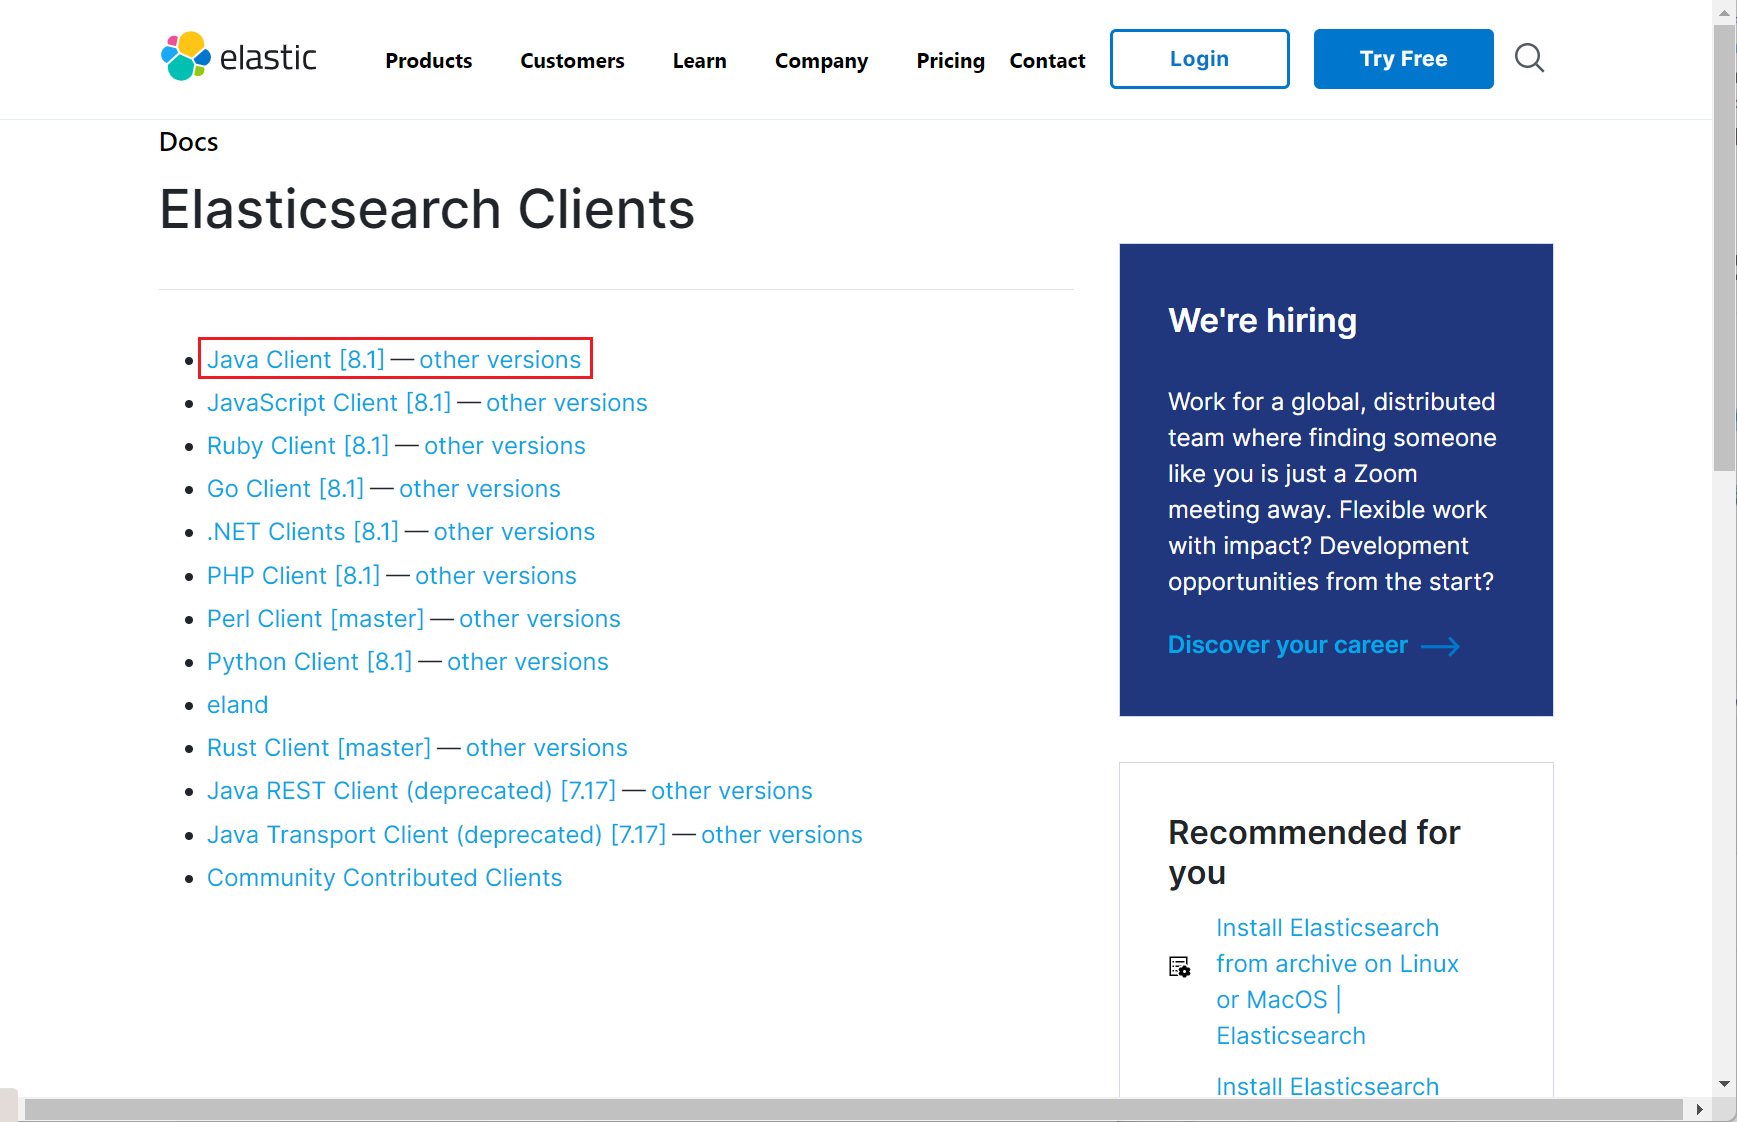Screen dimensions: 1737x1122
Task: Open the Java Client [8.1] link
Action: pyautogui.click(x=296, y=360)
